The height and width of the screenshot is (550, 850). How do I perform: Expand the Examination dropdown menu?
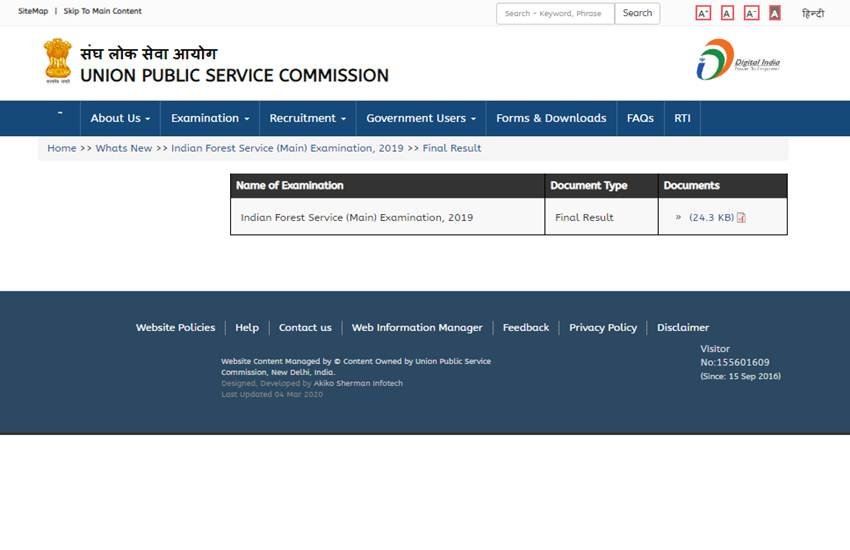tap(210, 118)
